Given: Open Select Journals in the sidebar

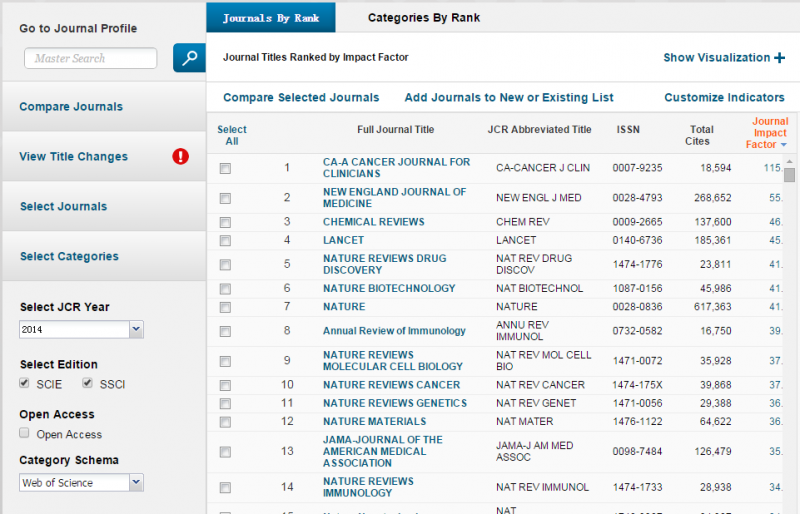Looking at the screenshot, I should click(x=63, y=206).
